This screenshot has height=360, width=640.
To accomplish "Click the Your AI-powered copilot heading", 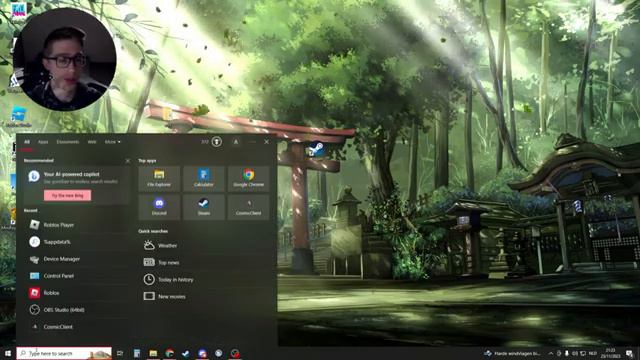I will (x=71, y=174).
